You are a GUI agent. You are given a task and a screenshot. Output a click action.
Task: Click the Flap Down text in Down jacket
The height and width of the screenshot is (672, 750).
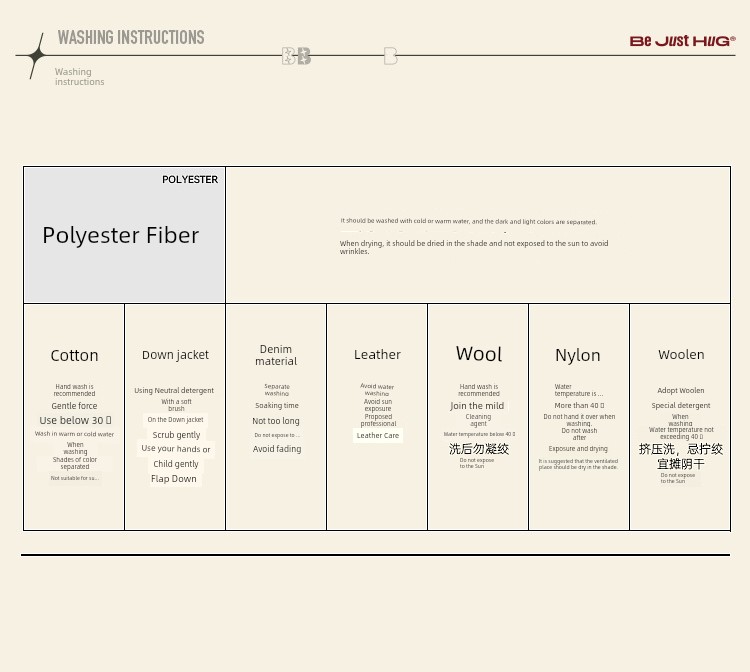[174, 479]
